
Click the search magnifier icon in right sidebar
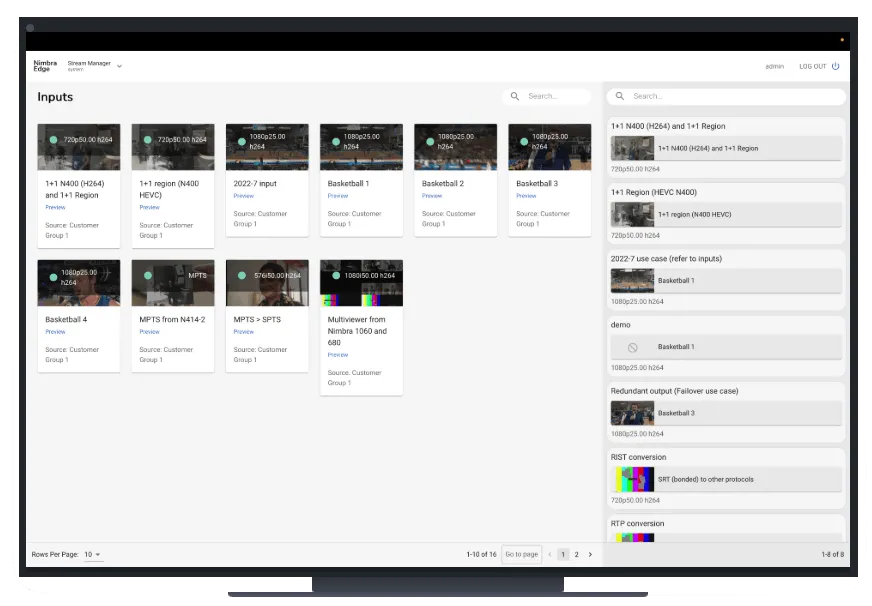620,96
